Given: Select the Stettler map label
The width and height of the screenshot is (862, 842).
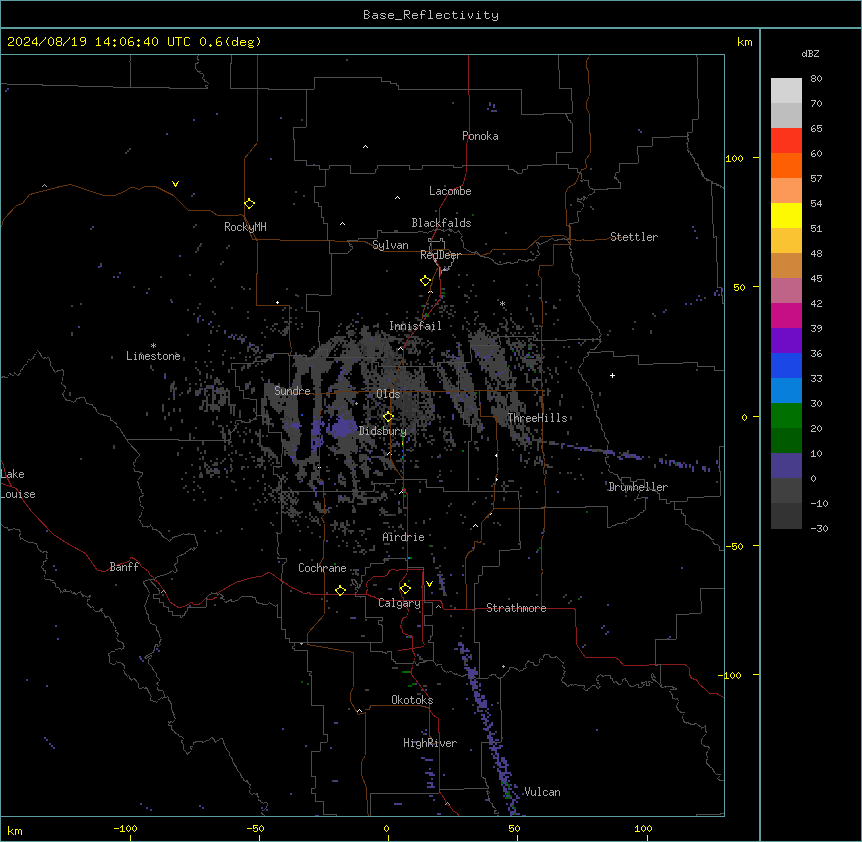Looking at the screenshot, I should [x=634, y=237].
